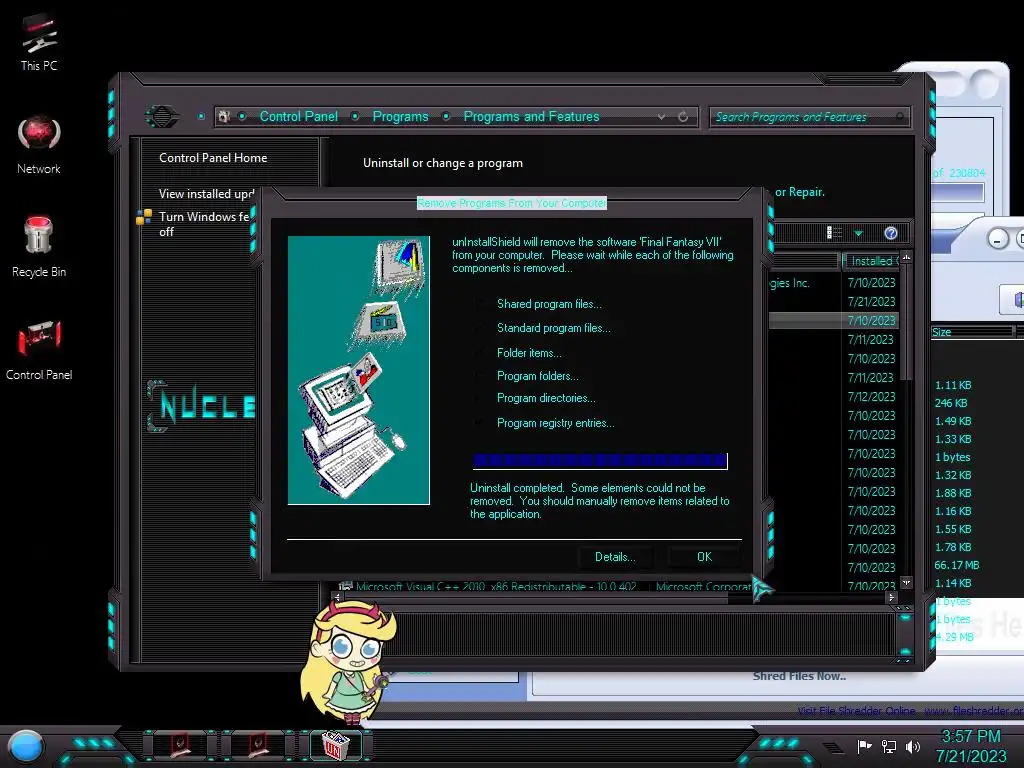Sort by the Installed On column header
1024x768 pixels.
[871, 261]
